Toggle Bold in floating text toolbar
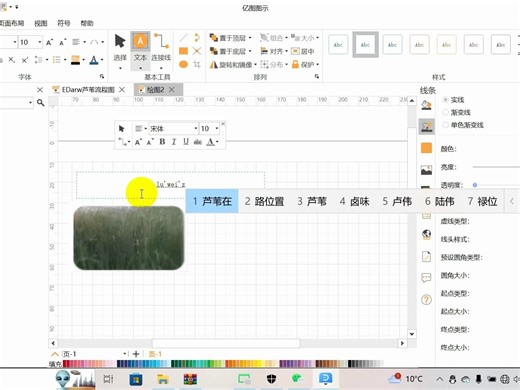 (x=162, y=142)
